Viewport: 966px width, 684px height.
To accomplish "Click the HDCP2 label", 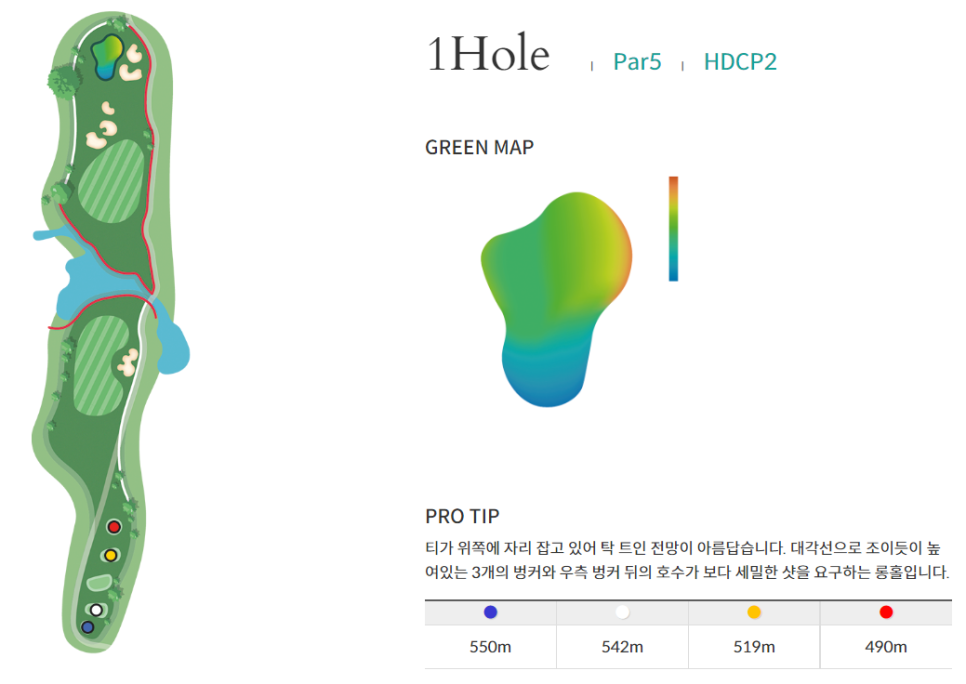I will point(740,62).
